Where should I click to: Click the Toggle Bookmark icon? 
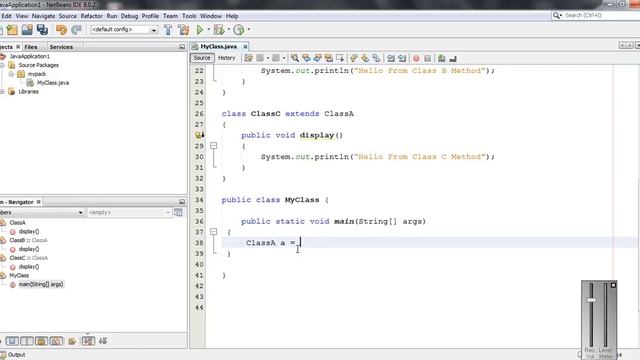tap(376, 58)
